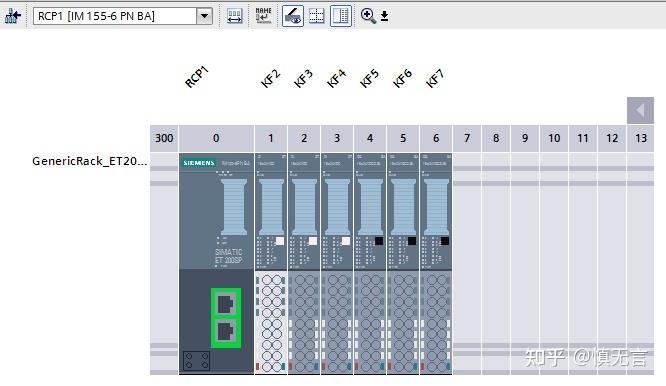Select the KF4 module in slot 3
The image size is (666, 386).
[337, 263]
